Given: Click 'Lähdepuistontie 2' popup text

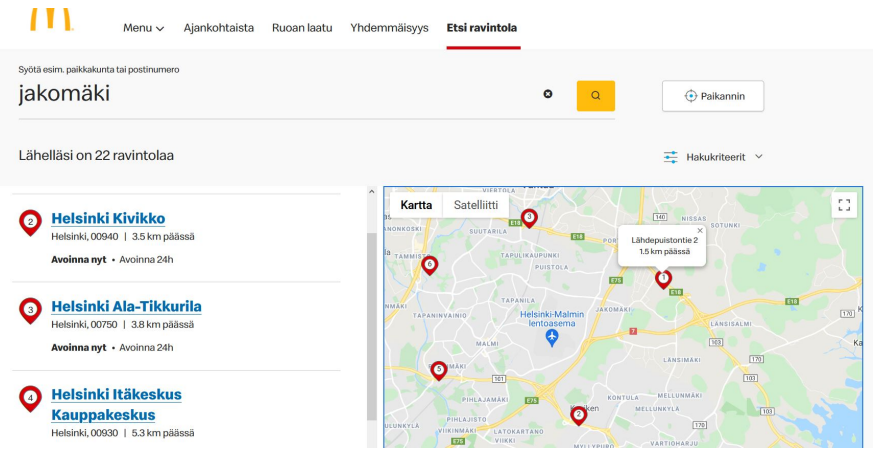Looking at the screenshot, I should pyautogui.click(x=664, y=240).
